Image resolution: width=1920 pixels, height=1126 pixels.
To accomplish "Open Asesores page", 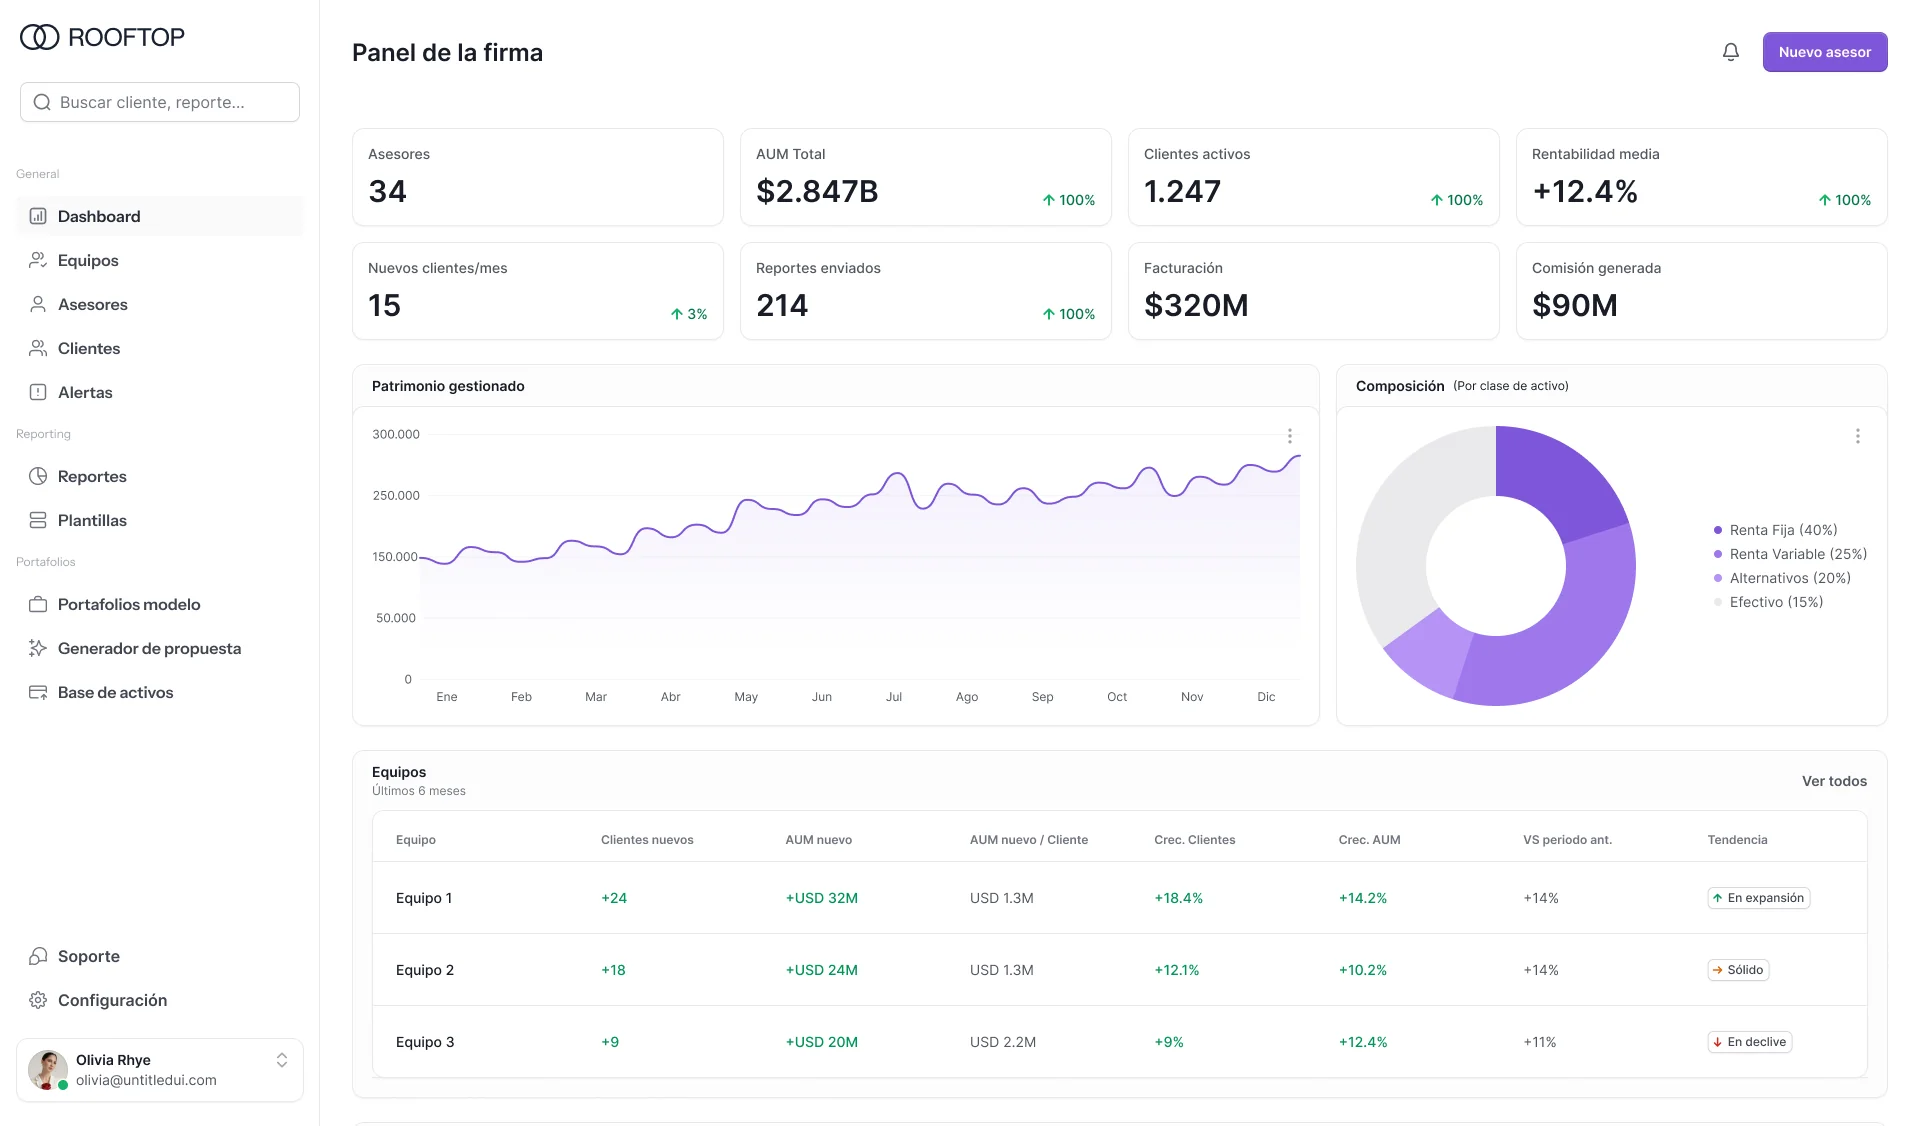I will [x=160, y=304].
